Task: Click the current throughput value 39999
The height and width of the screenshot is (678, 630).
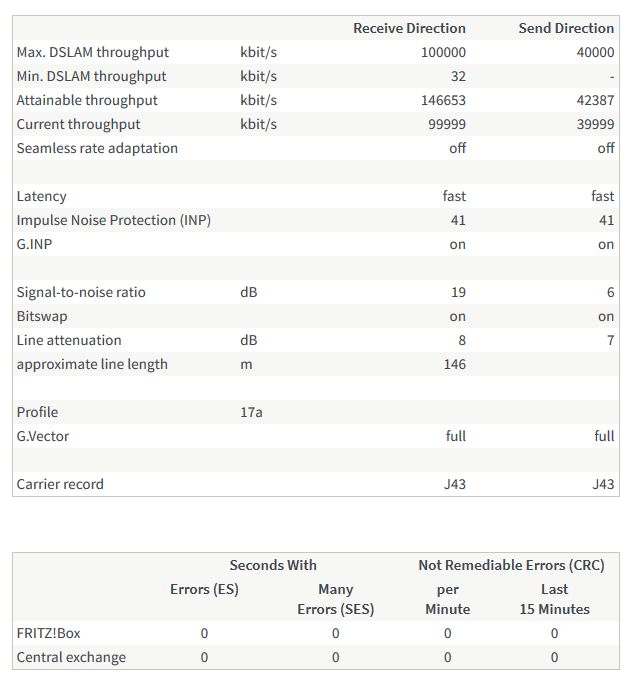Action: coord(595,124)
